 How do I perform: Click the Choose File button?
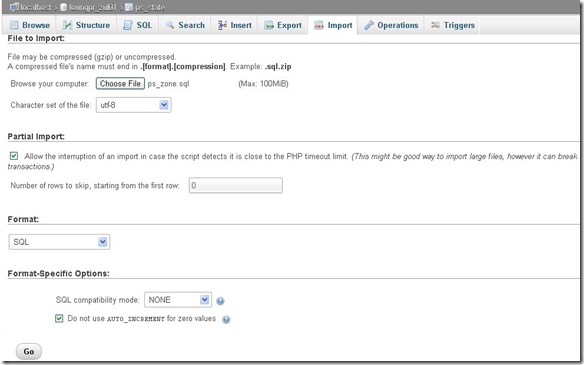coord(120,83)
